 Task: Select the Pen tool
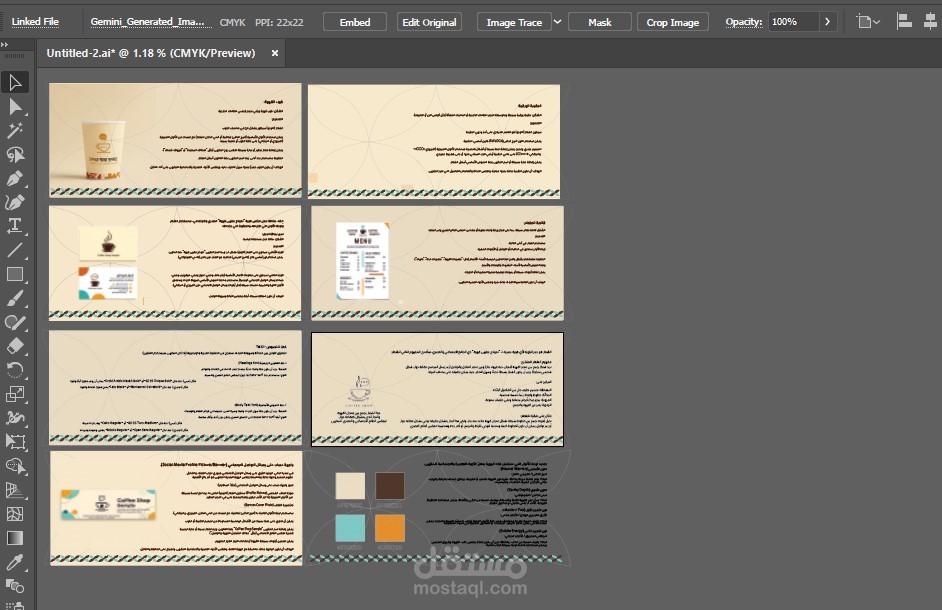15,178
